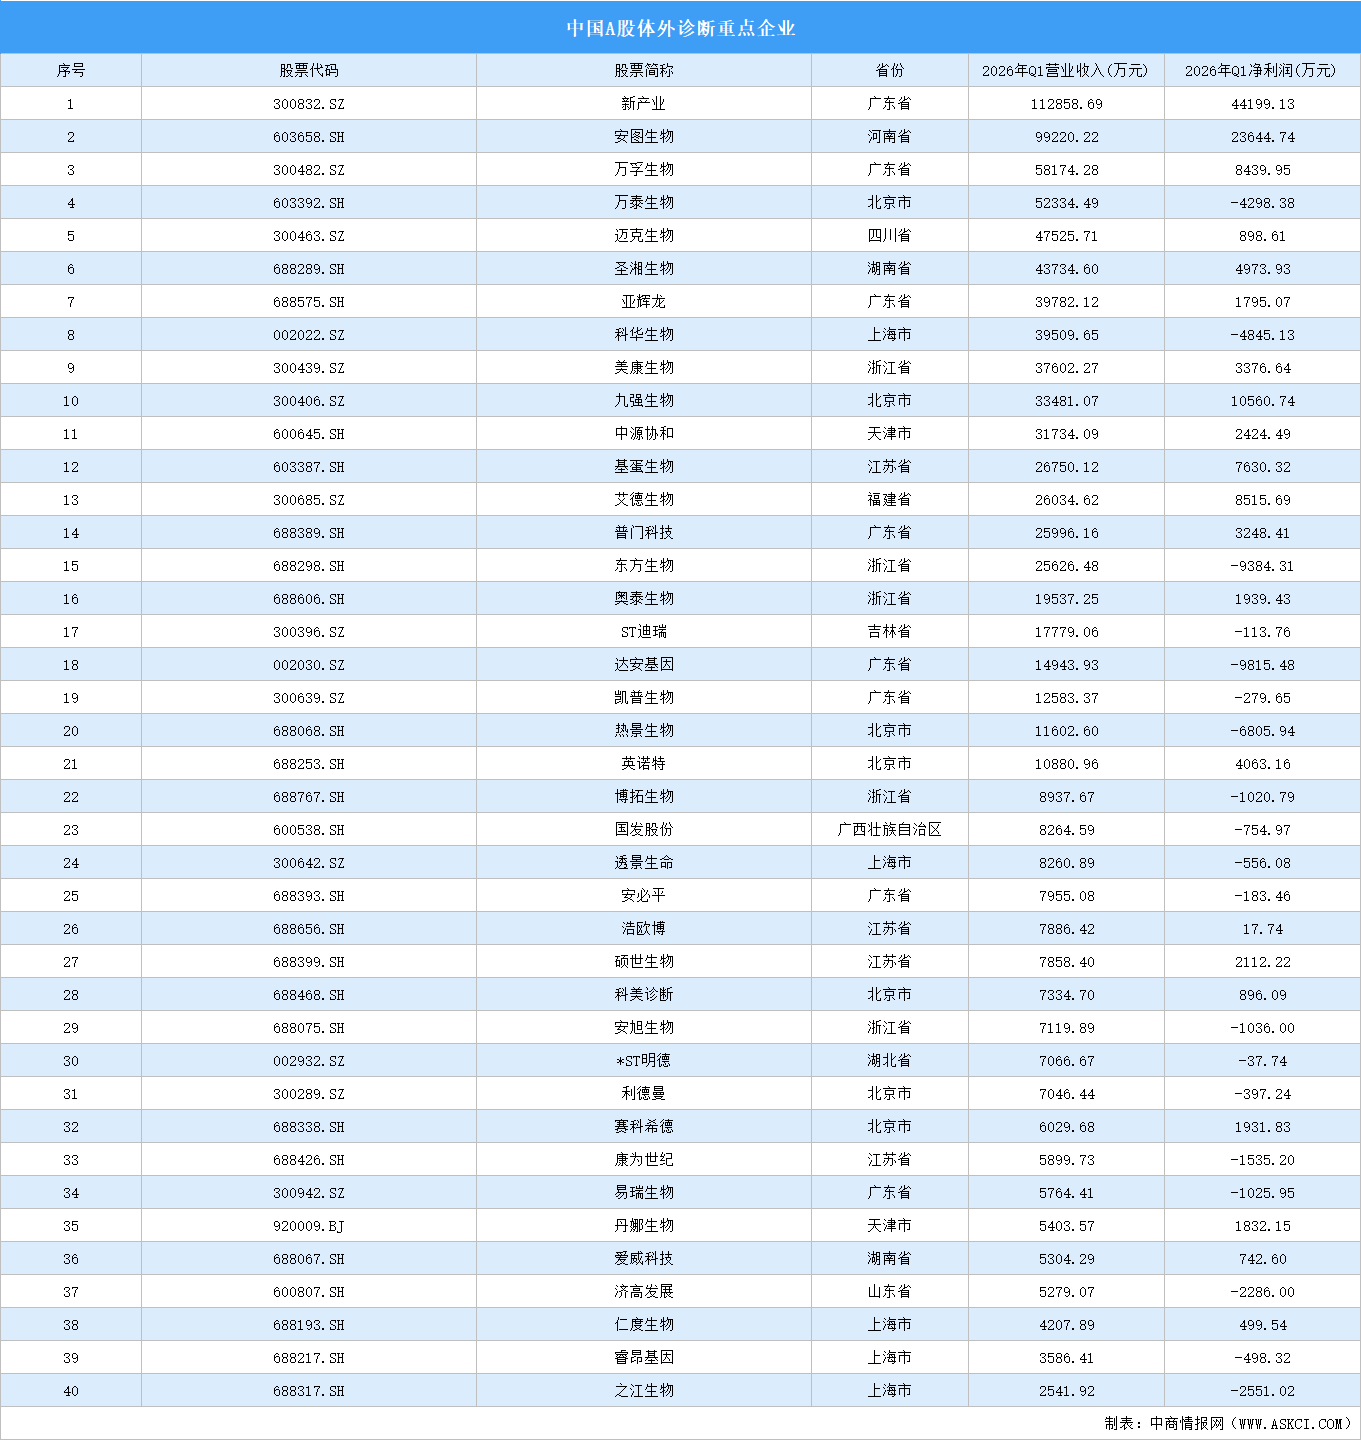Click the "2026年Q1净利润(万元)" header

1262,70
